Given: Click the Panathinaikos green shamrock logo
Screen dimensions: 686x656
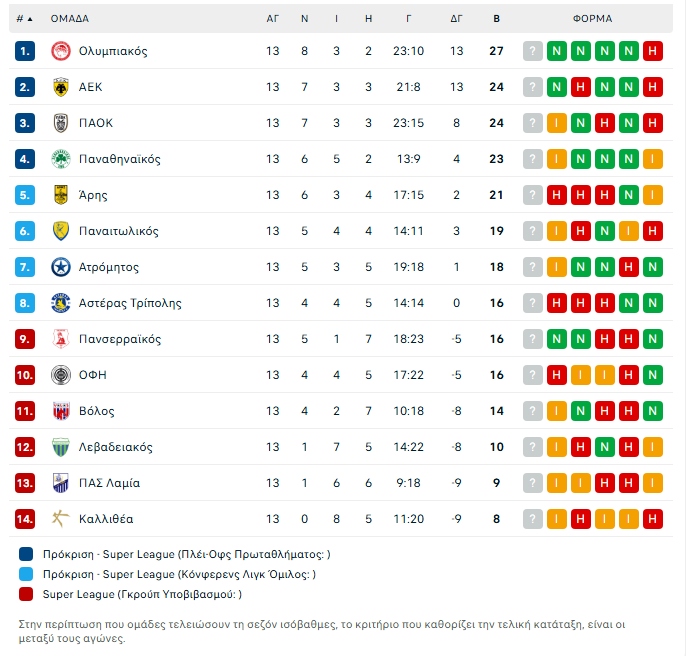Looking at the screenshot, I should [59, 159].
